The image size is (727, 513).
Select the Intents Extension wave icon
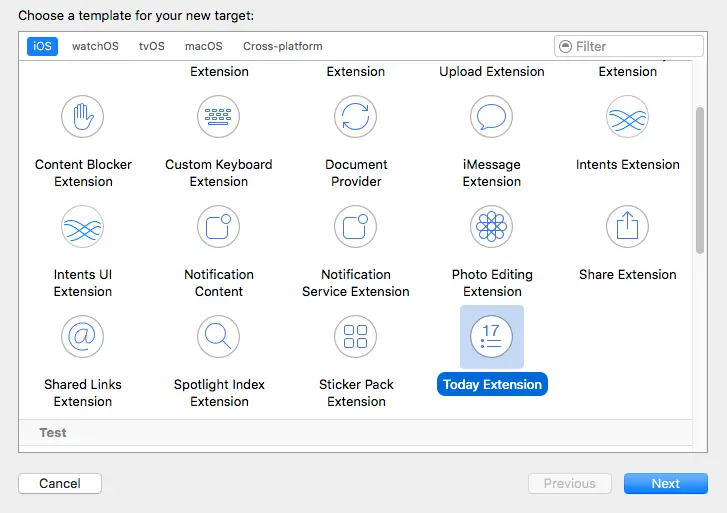point(627,116)
